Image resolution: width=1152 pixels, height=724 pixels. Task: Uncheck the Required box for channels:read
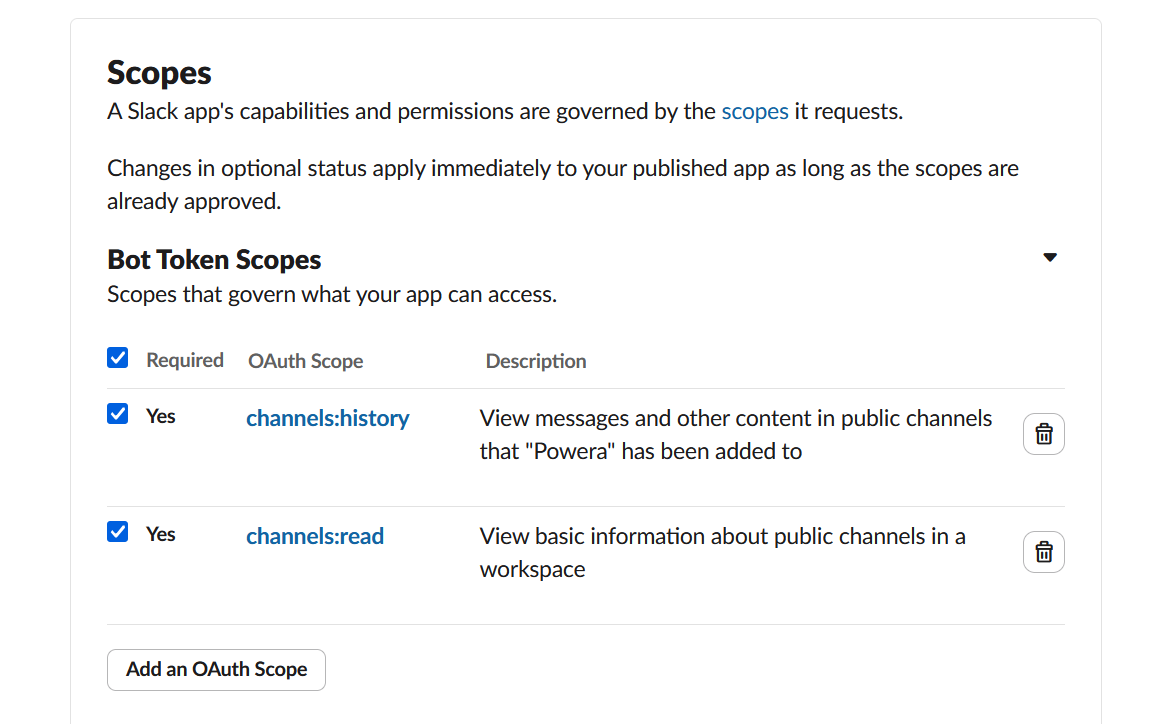pyautogui.click(x=118, y=532)
